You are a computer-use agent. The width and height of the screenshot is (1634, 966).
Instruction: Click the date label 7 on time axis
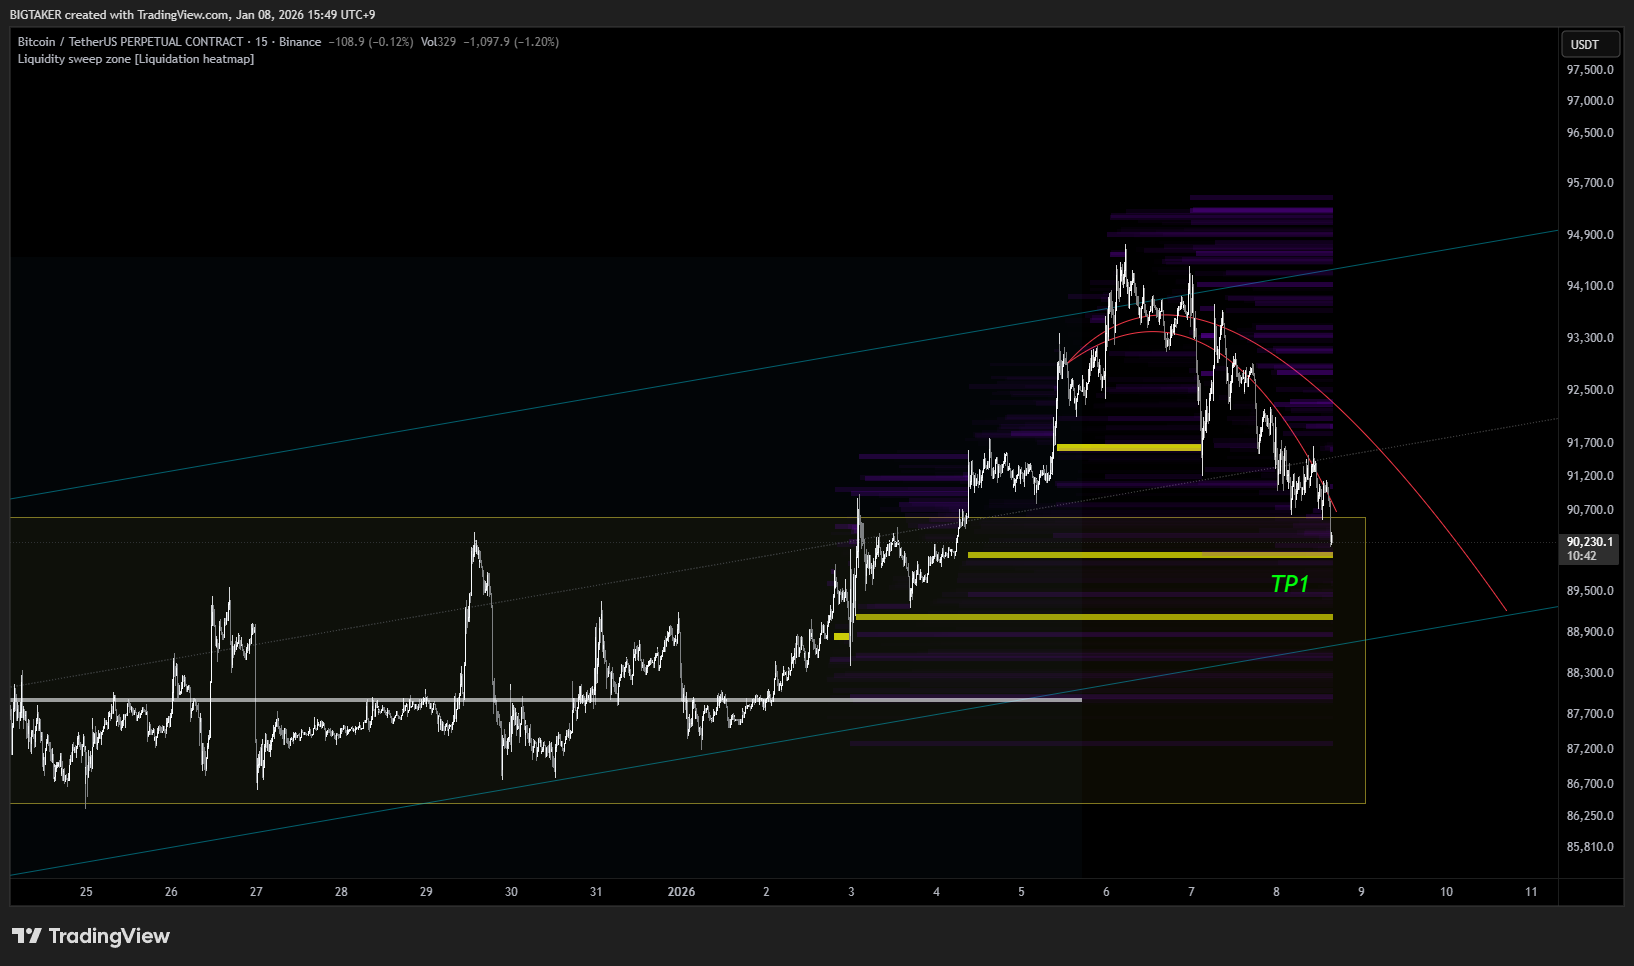tap(1191, 892)
